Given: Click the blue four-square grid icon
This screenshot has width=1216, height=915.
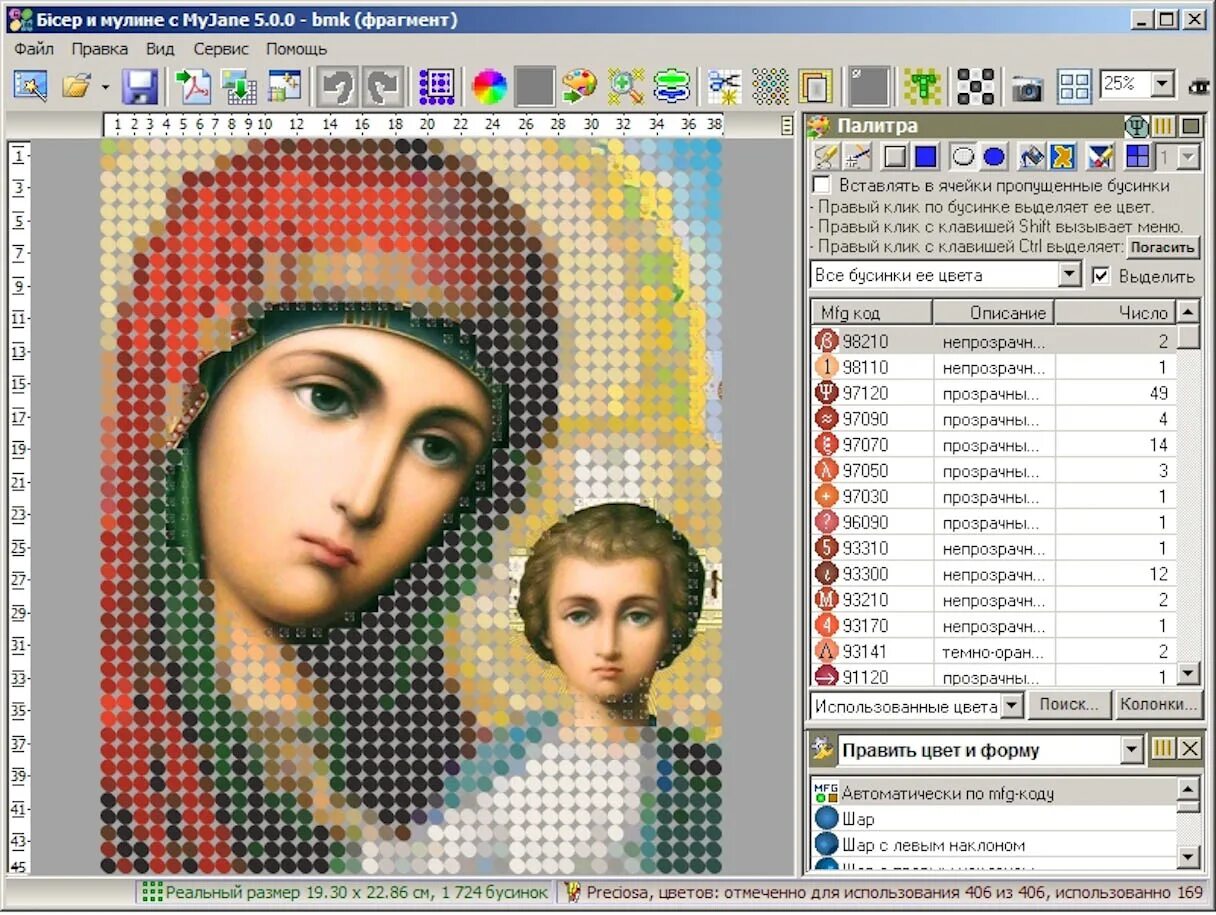Looking at the screenshot, I should point(1138,156).
